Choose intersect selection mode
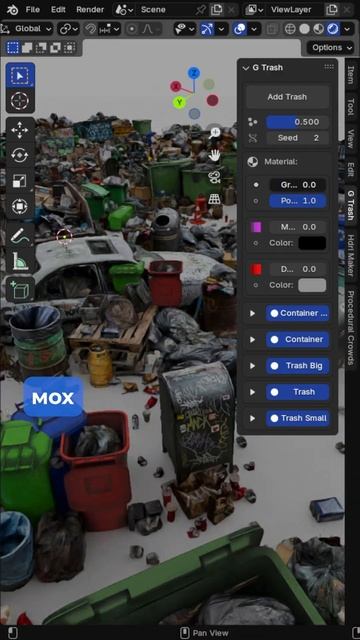The height and width of the screenshot is (640, 360). click(x=69, y=48)
